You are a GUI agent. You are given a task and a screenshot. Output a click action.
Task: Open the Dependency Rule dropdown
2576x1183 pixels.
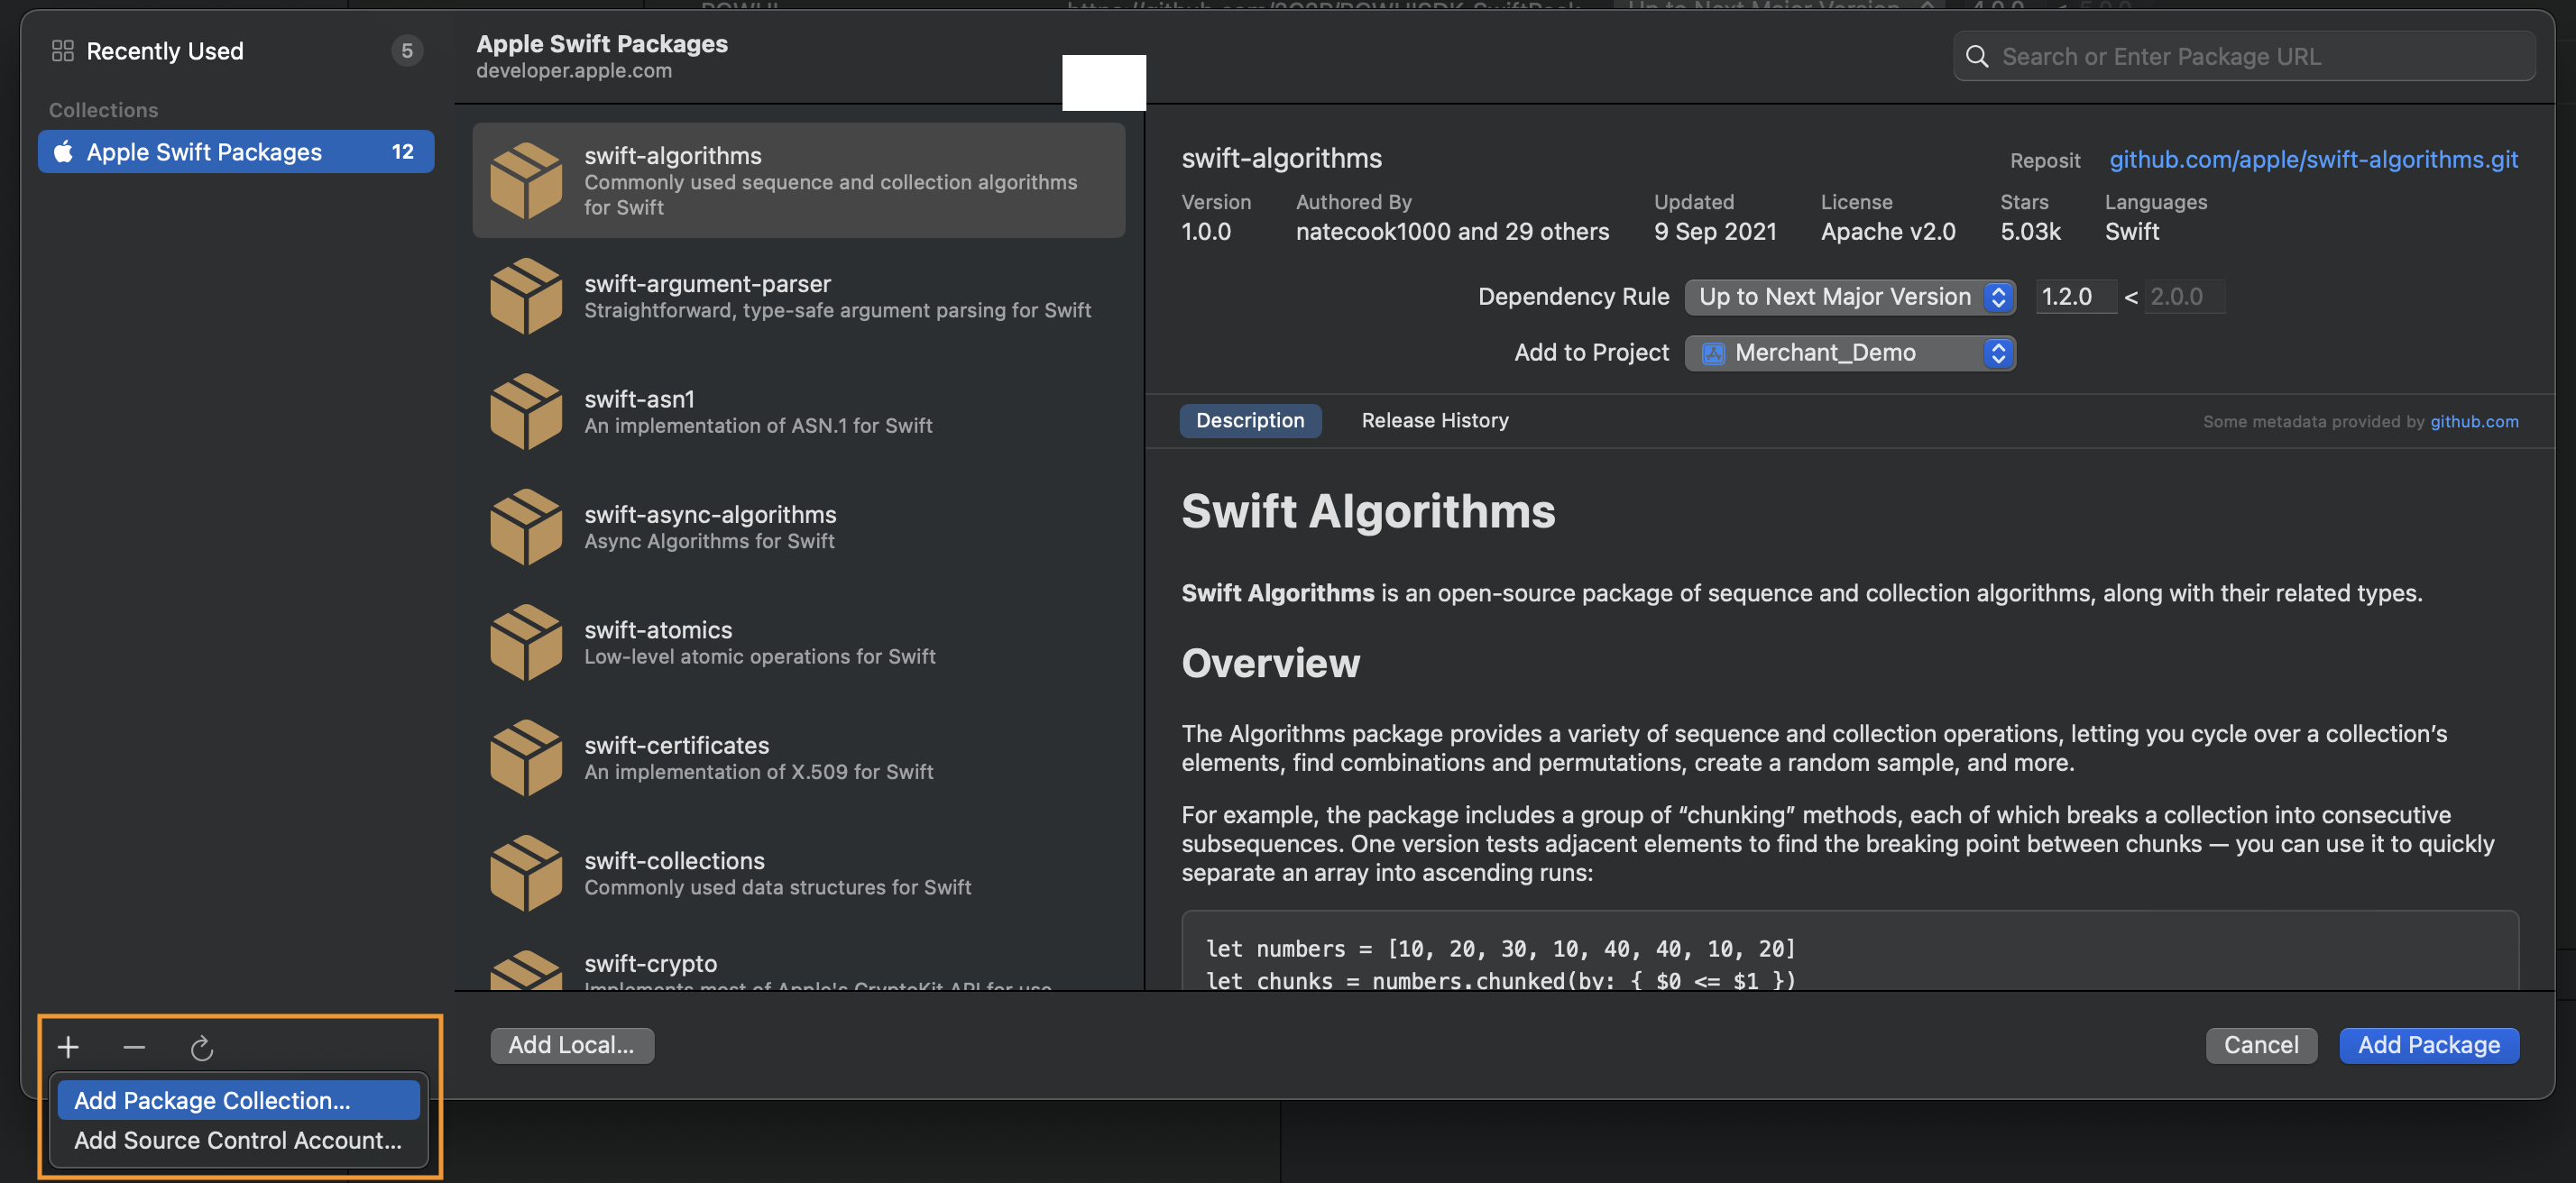1850,297
